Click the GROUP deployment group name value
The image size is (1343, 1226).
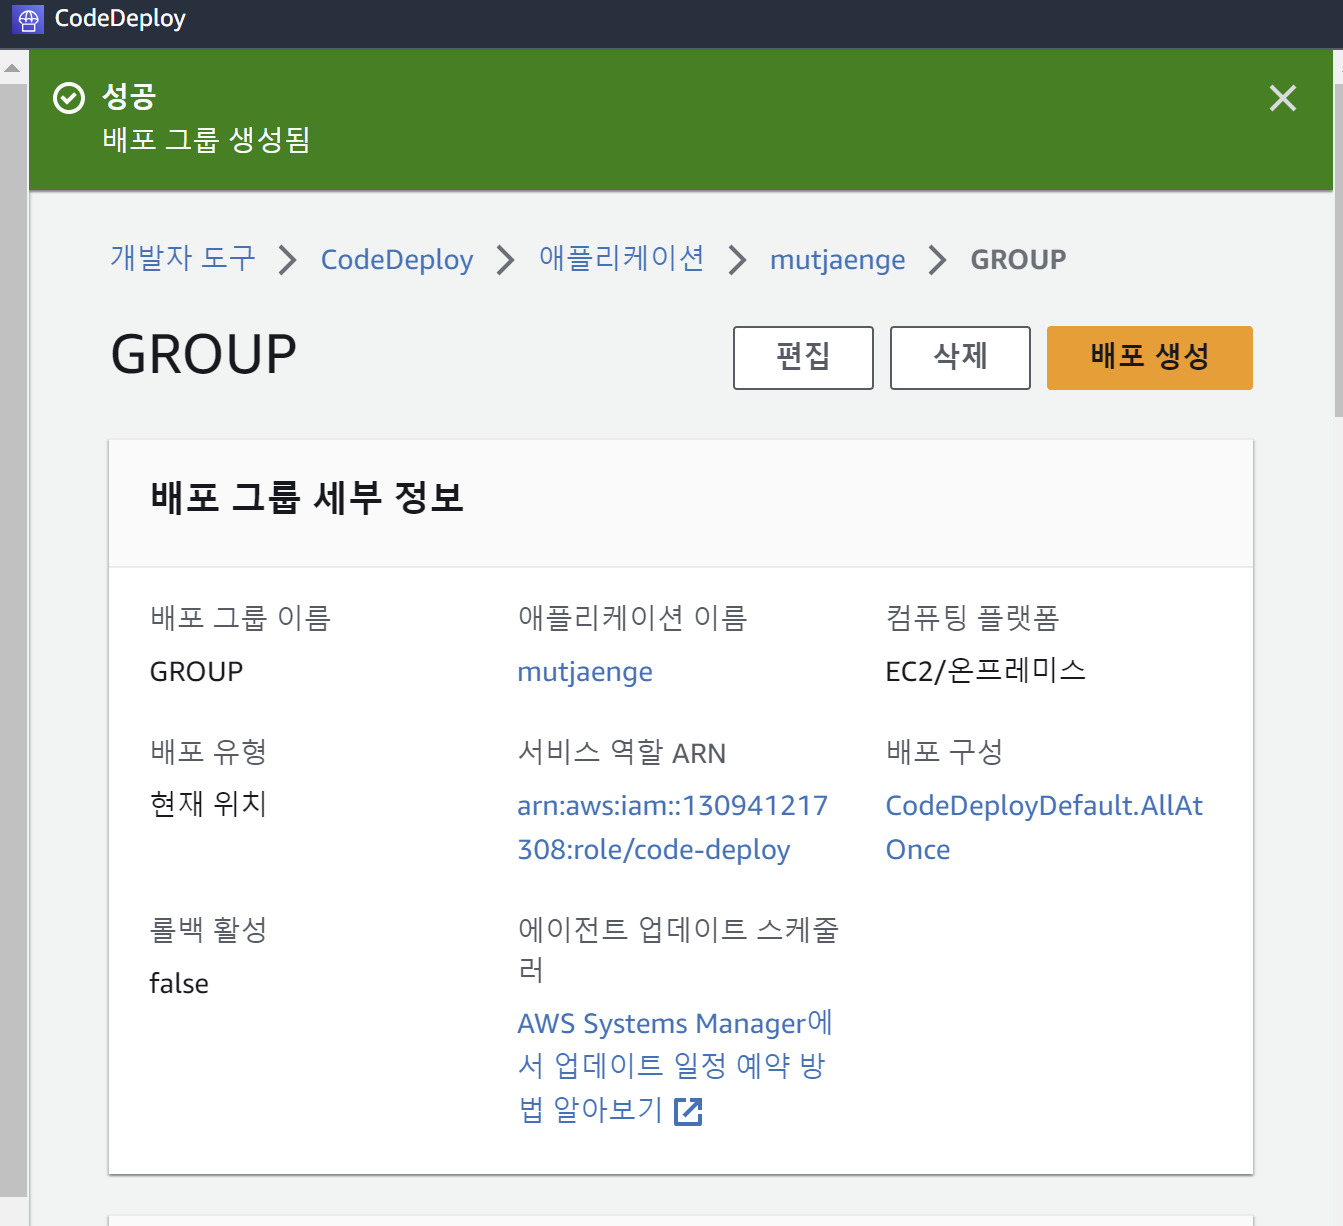[196, 672]
